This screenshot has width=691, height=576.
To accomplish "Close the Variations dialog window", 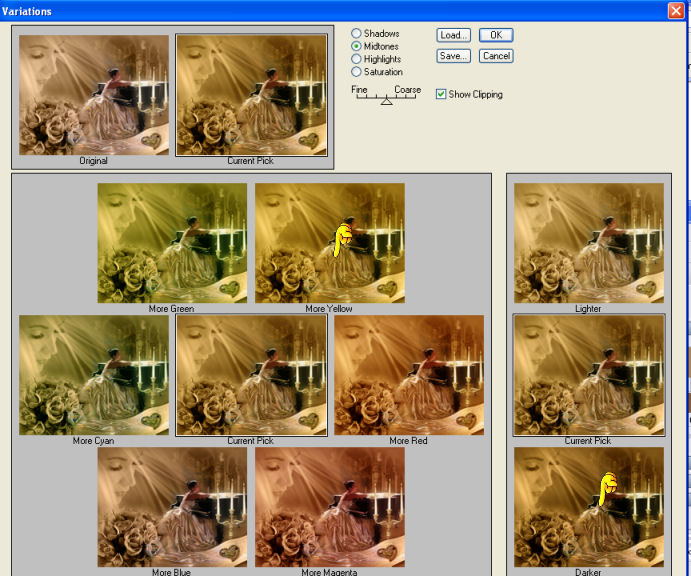I will tap(676, 11).
